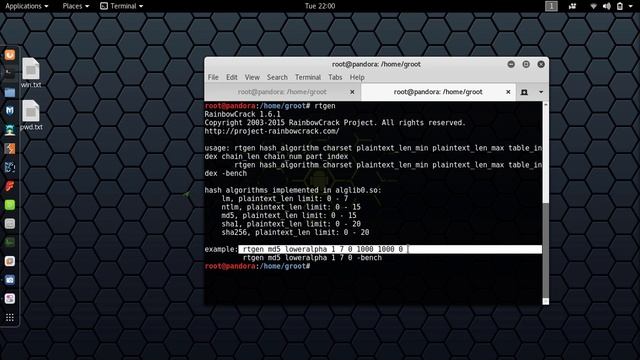This screenshot has width=640, height=360.
Task: Open the Tue 22:00 clock calendar
Action: [x=320, y=6]
